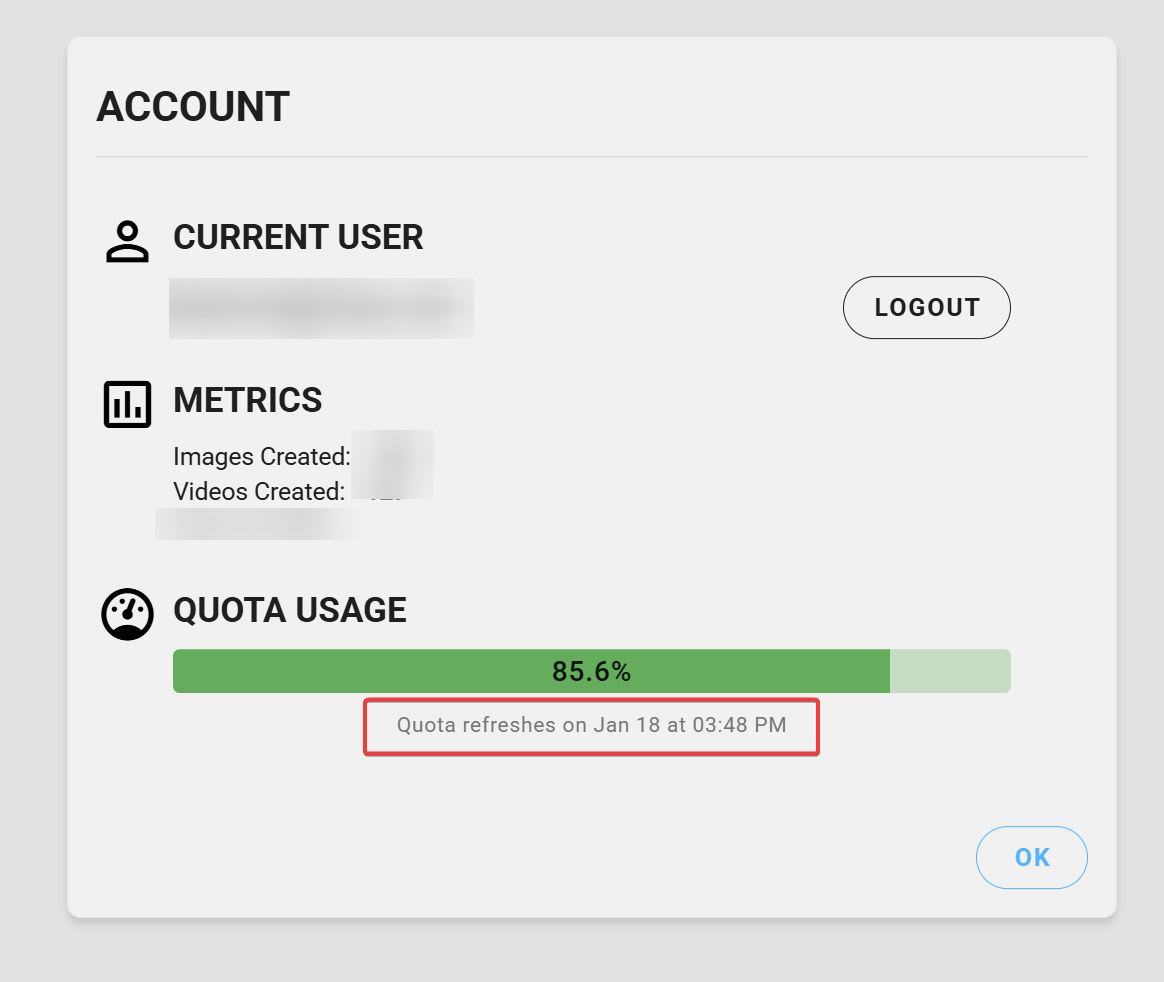Click the Videos Created label

(x=259, y=492)
